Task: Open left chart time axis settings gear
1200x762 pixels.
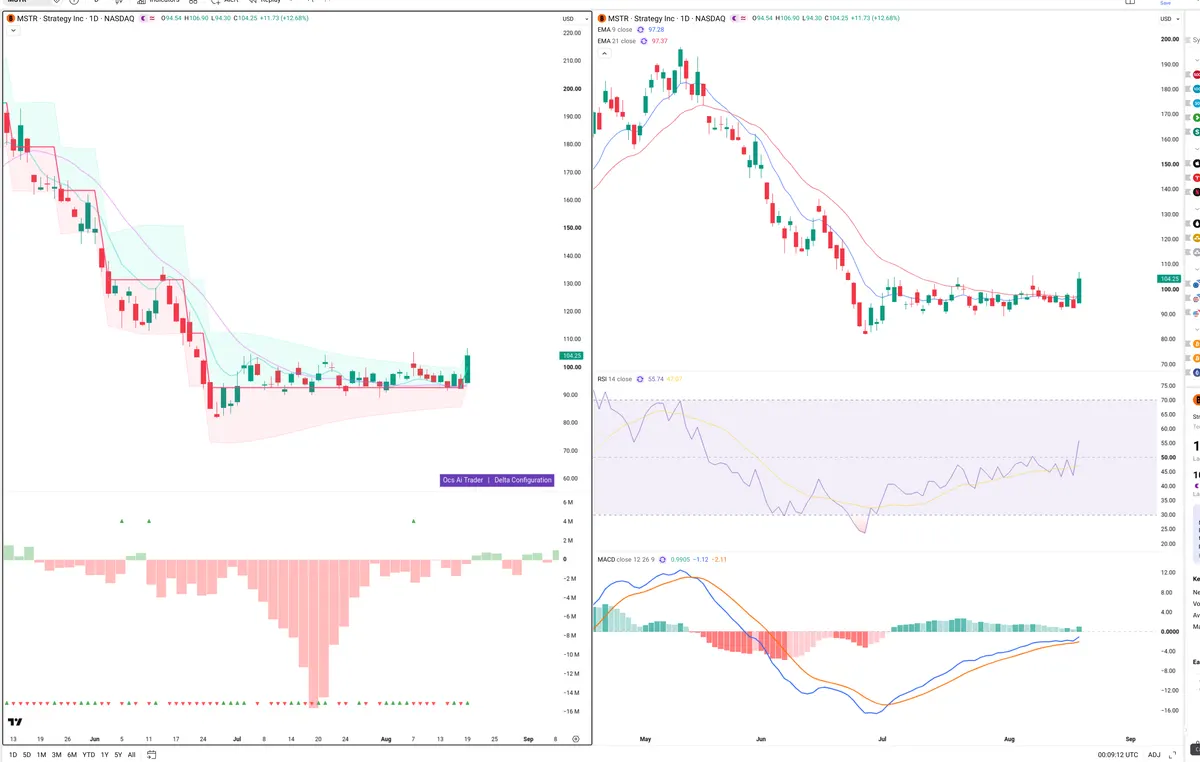Action: (576, 739)
